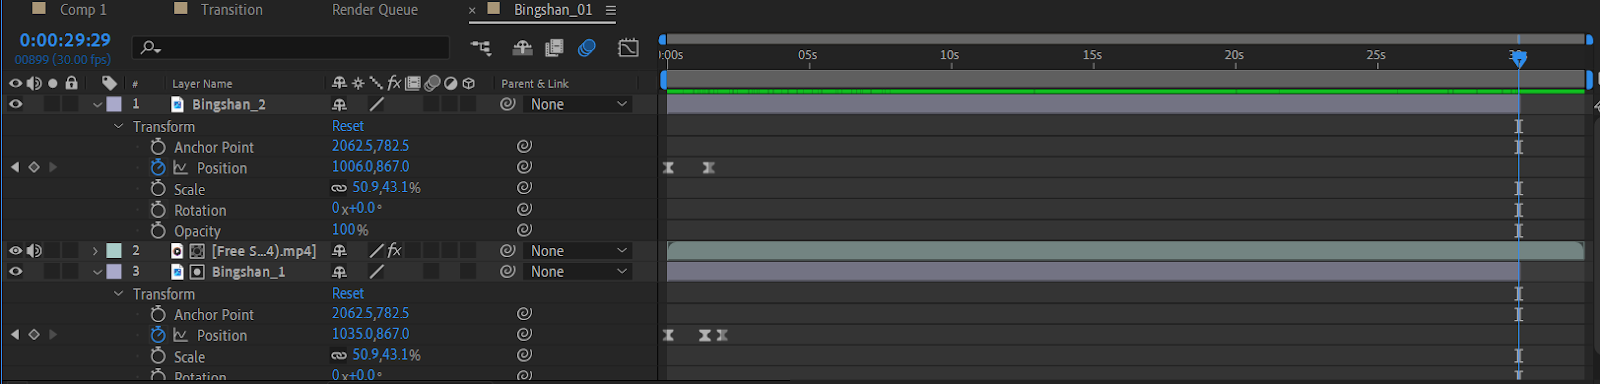Viewport: 1600px width, 384px height.
Task: Mute audio of [Free S...4).mp4 layer
Action: tap(34, 251)
